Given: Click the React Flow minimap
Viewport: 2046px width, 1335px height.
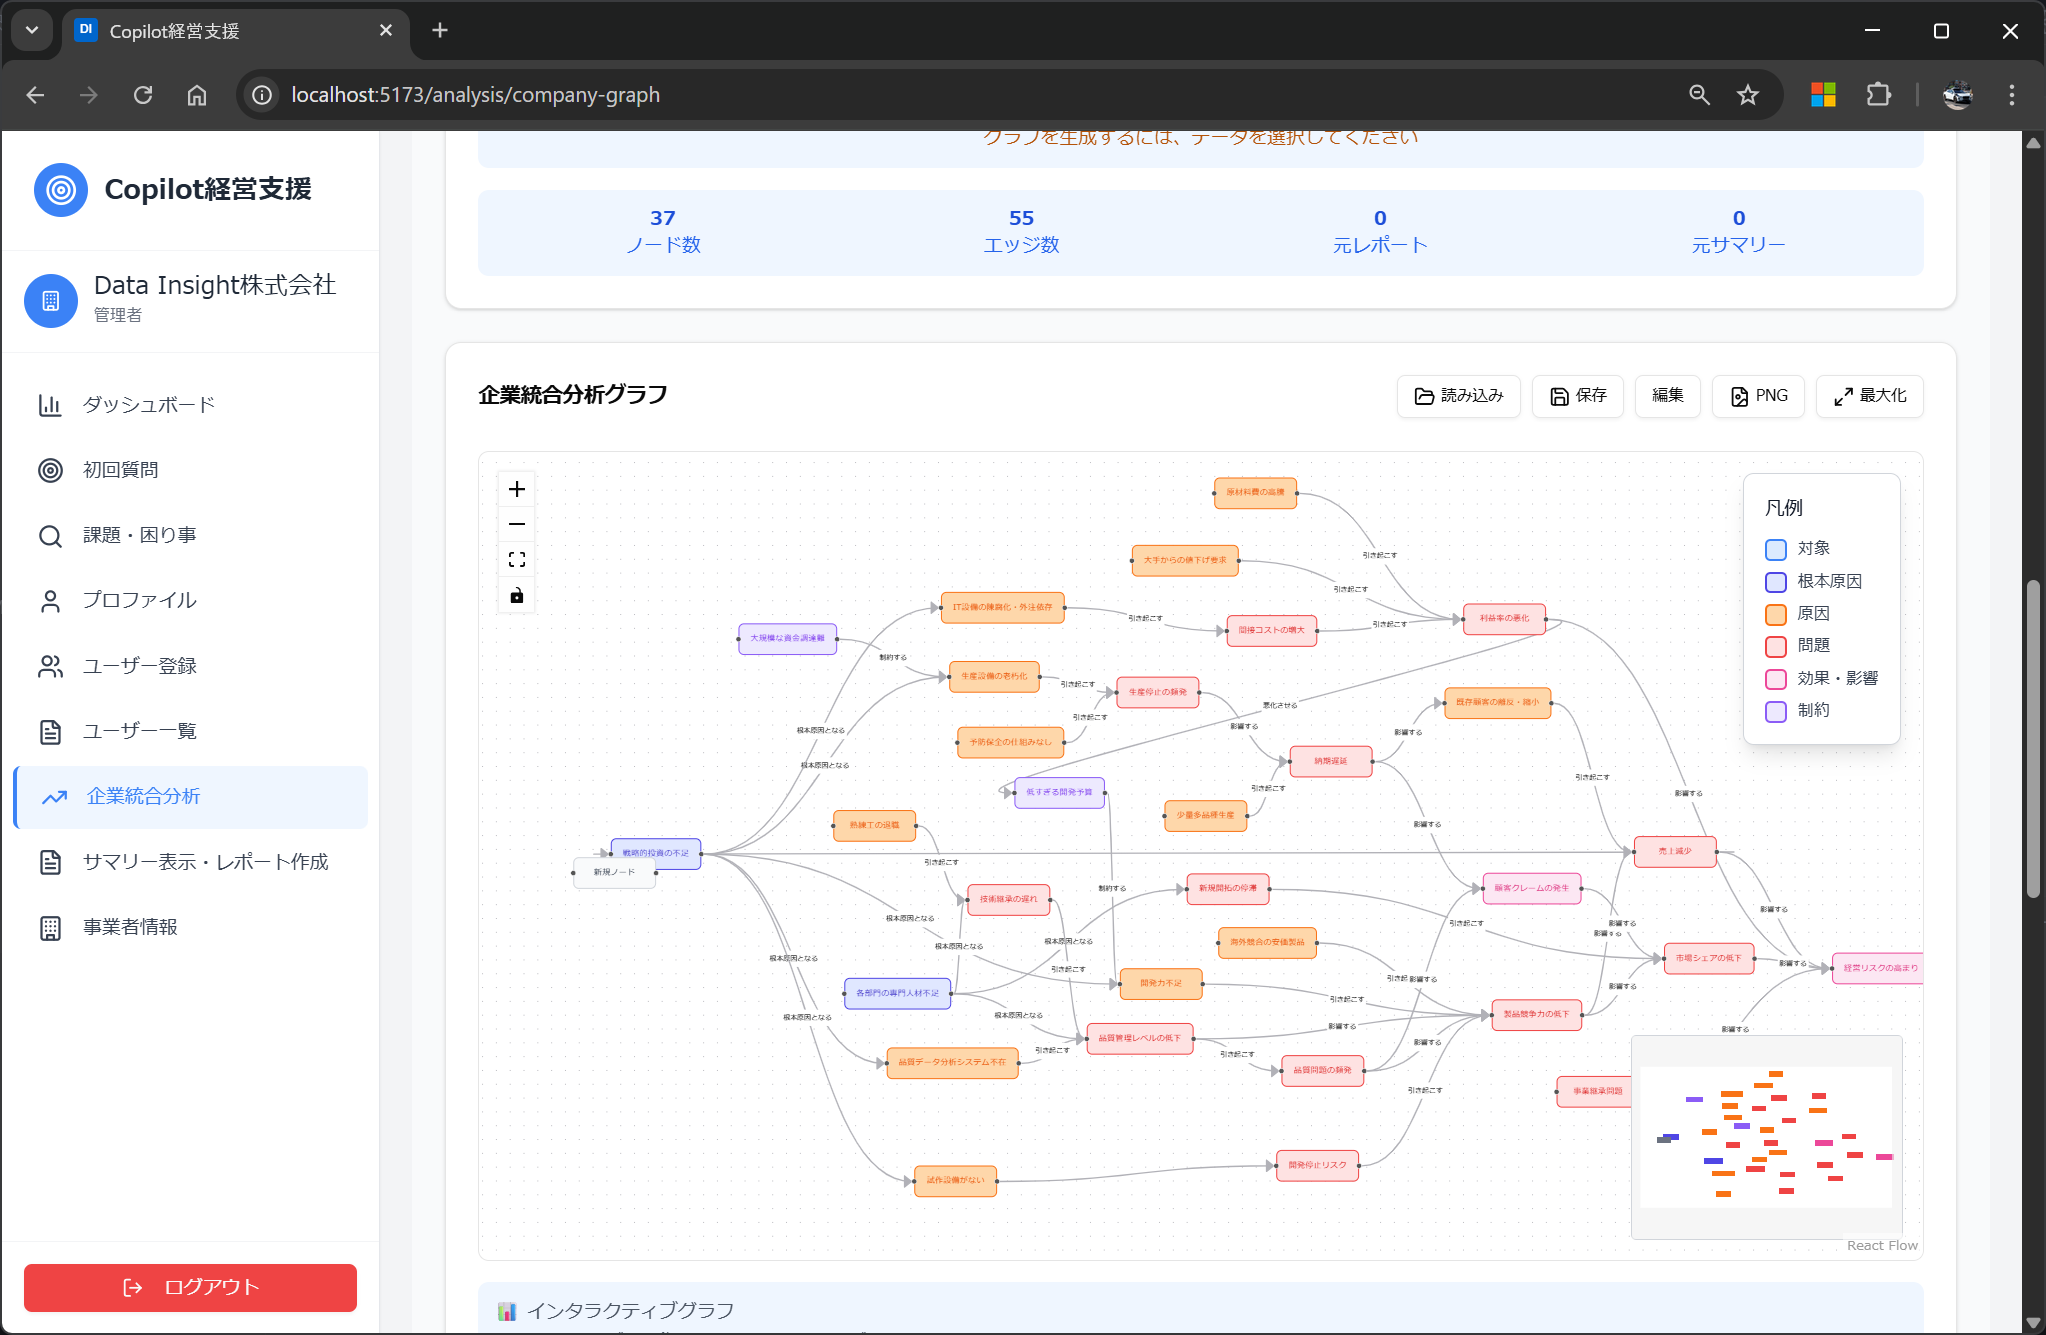Looking at the screenshot, I should click(x=1766, y=1137).
